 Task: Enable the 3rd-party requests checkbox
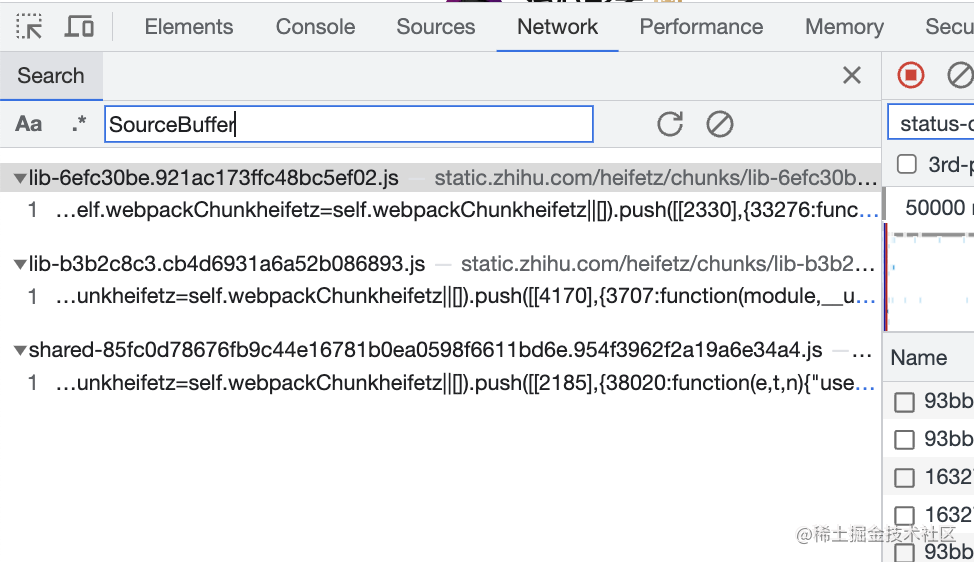[907, 164]
